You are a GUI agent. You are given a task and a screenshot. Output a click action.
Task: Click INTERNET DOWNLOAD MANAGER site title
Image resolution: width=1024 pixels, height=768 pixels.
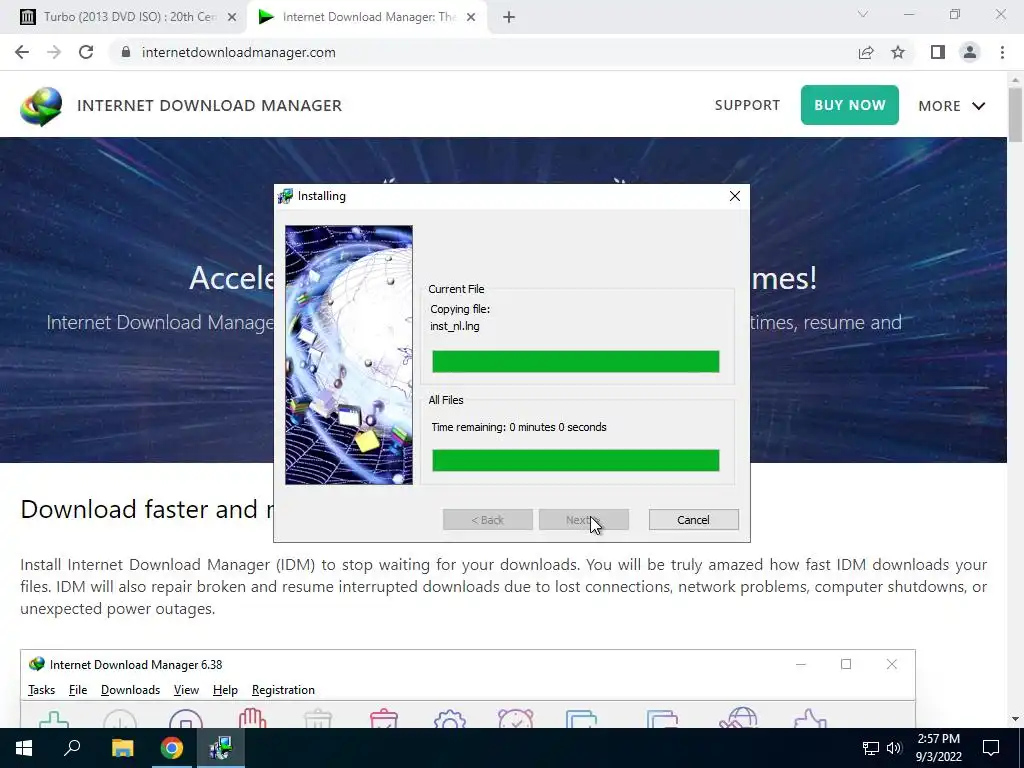210,106
